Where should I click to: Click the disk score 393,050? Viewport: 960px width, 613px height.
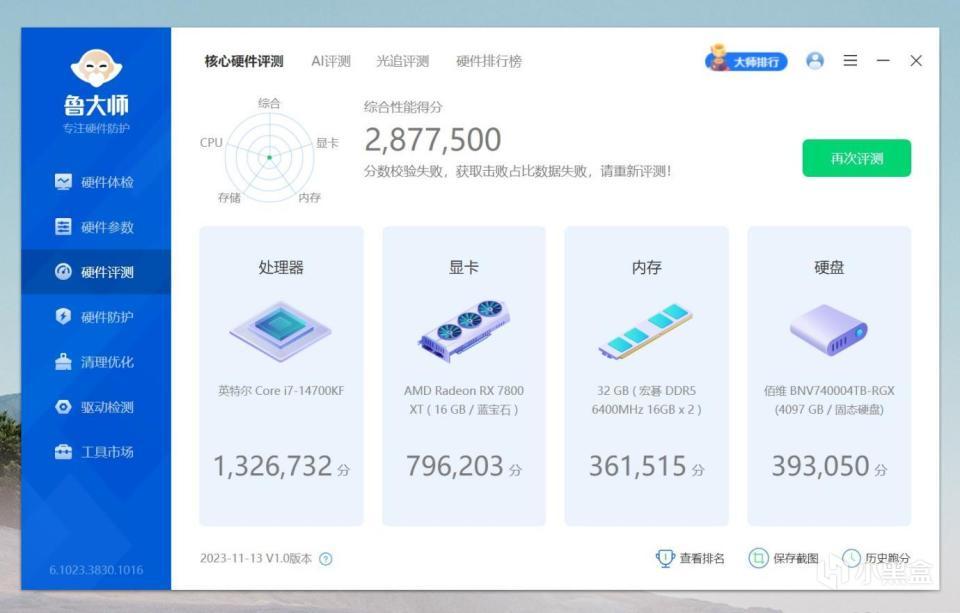point(820,466)
